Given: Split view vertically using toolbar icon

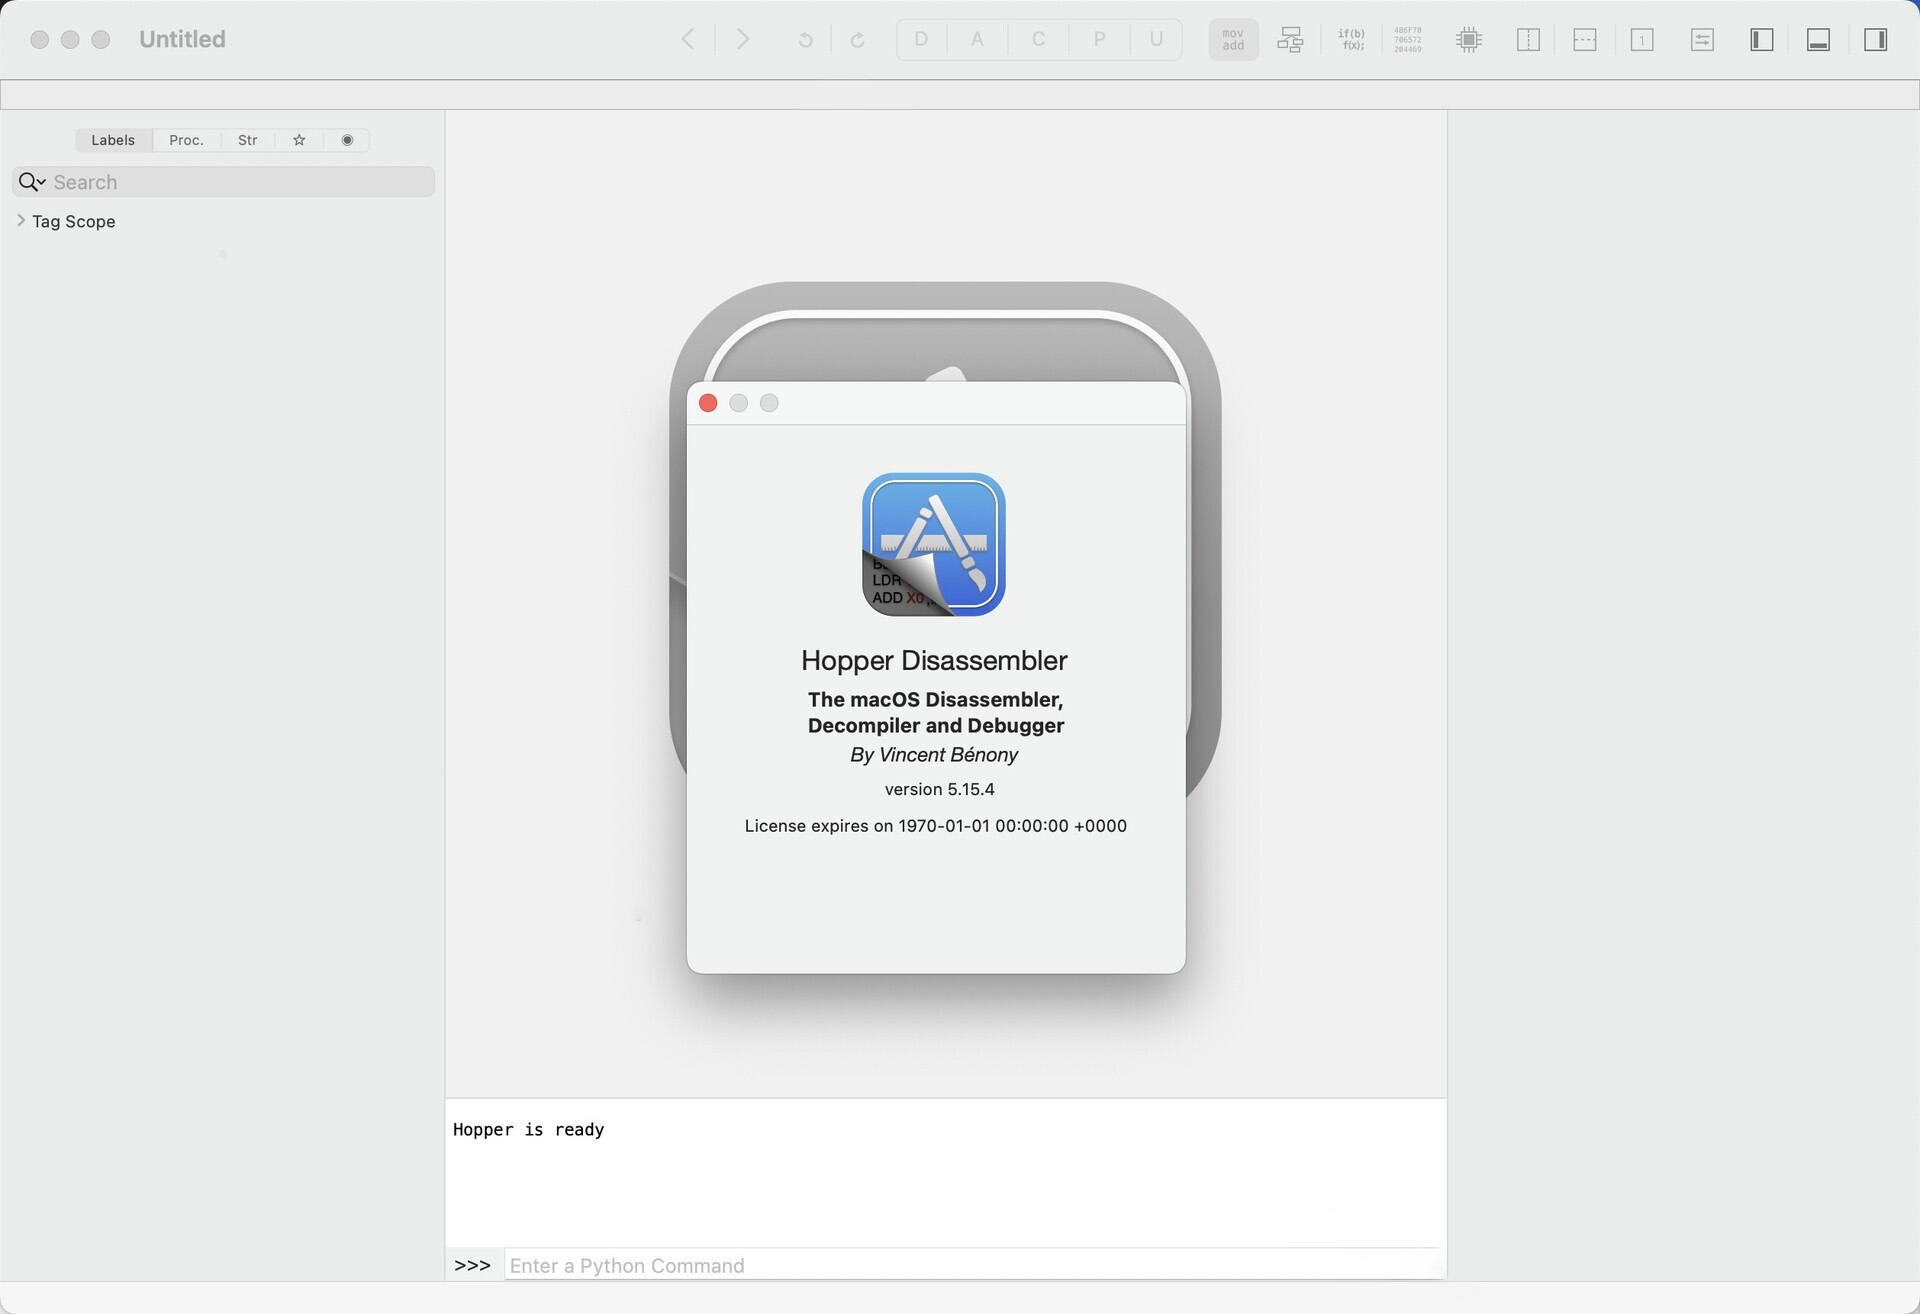Looking at the screenshot, I should tap(1527, 40).
